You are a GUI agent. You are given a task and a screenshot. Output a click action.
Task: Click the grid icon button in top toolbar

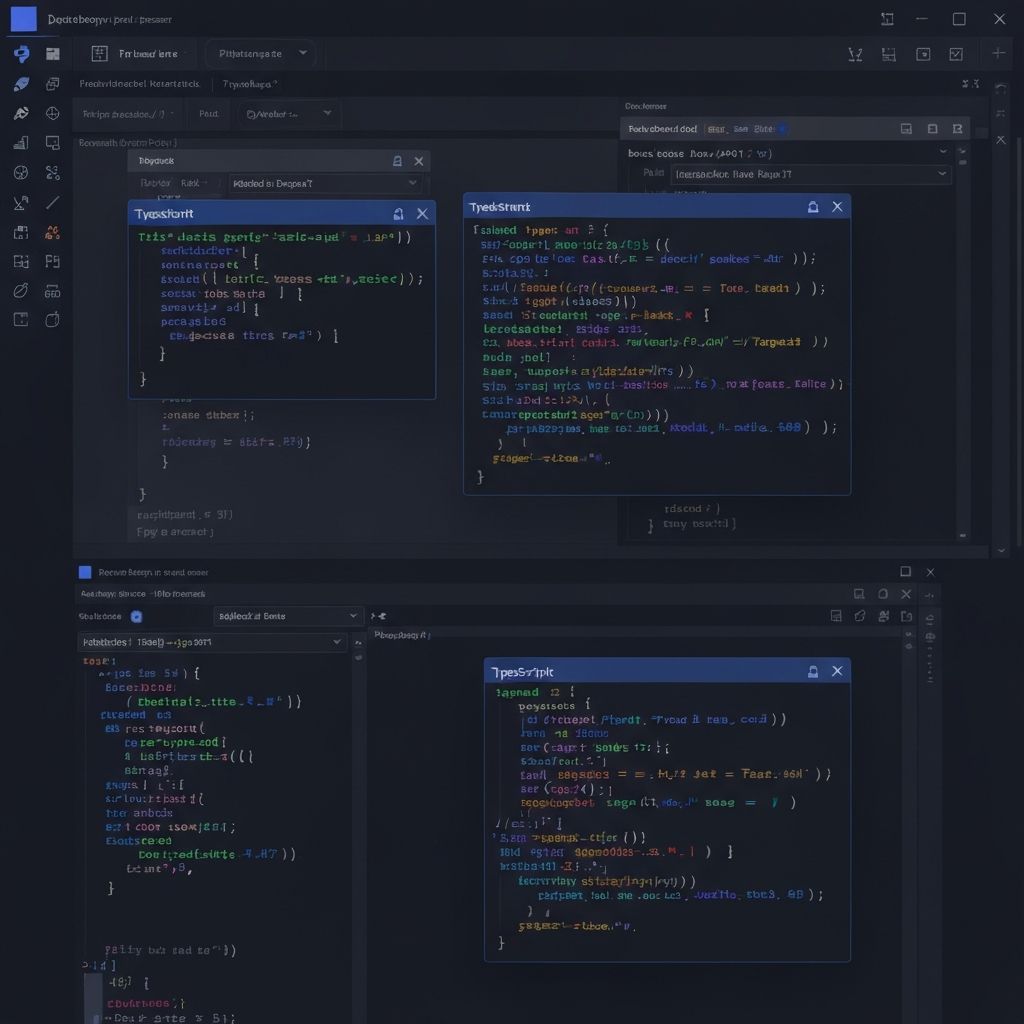(x=99, y=54)
